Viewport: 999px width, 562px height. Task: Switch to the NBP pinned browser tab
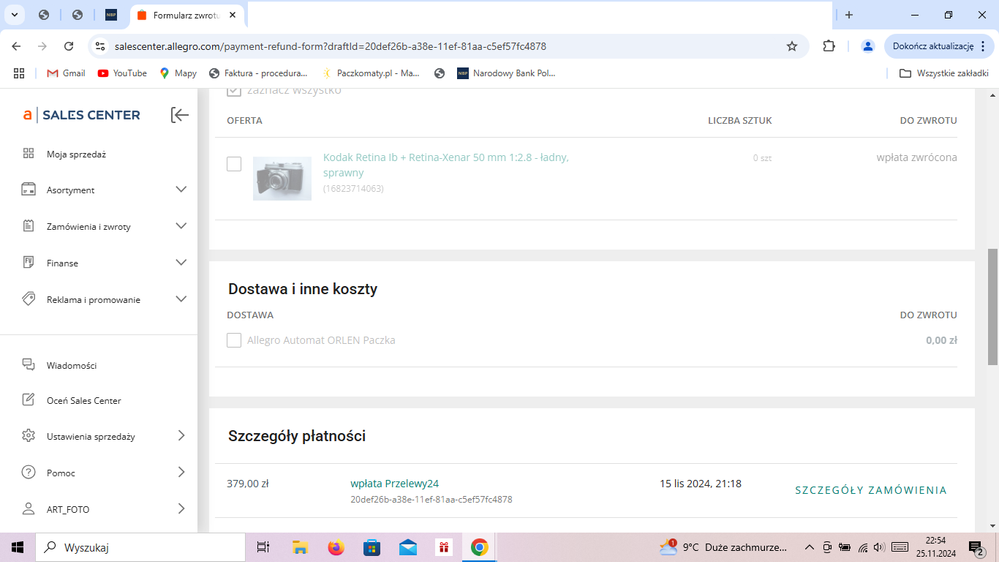click(x=111, y=15)
